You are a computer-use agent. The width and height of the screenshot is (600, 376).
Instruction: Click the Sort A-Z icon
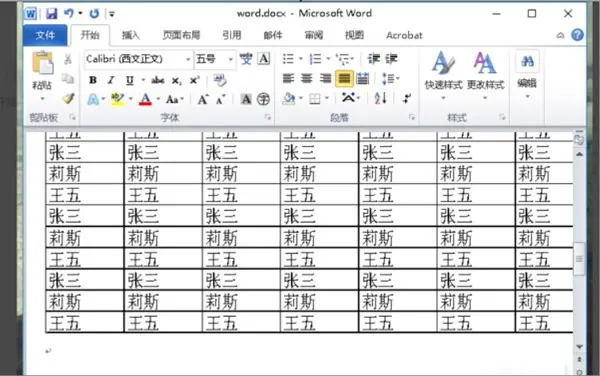point(380,99)
